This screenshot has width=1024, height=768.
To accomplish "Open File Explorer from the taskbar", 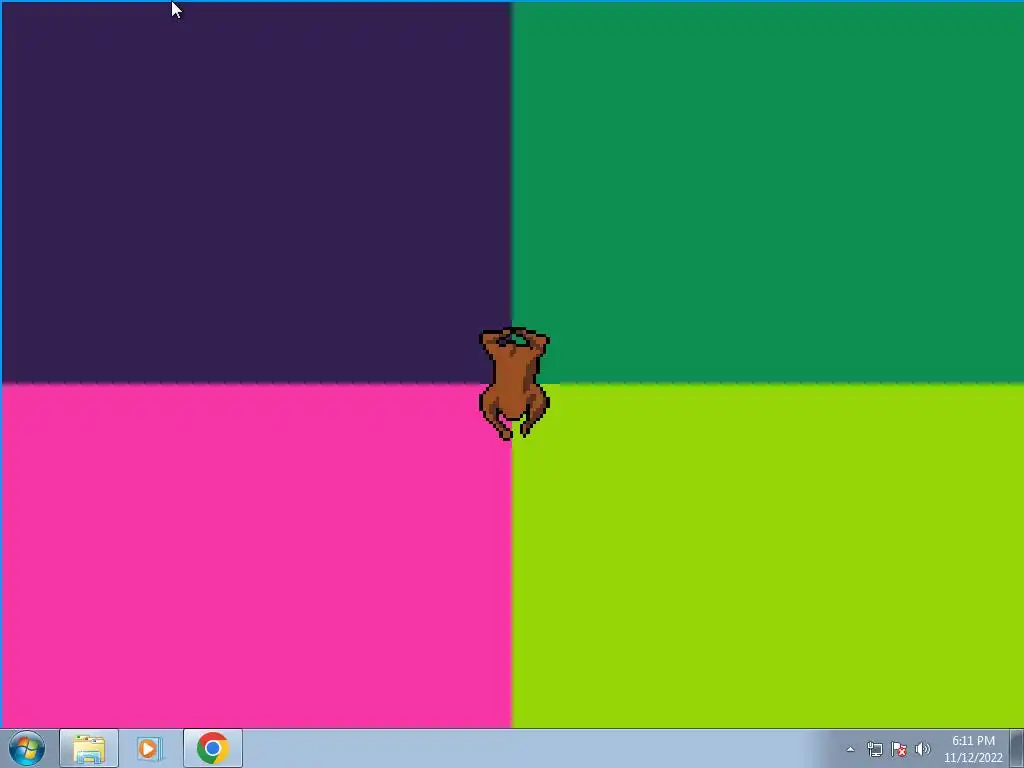I will point(89,748).
